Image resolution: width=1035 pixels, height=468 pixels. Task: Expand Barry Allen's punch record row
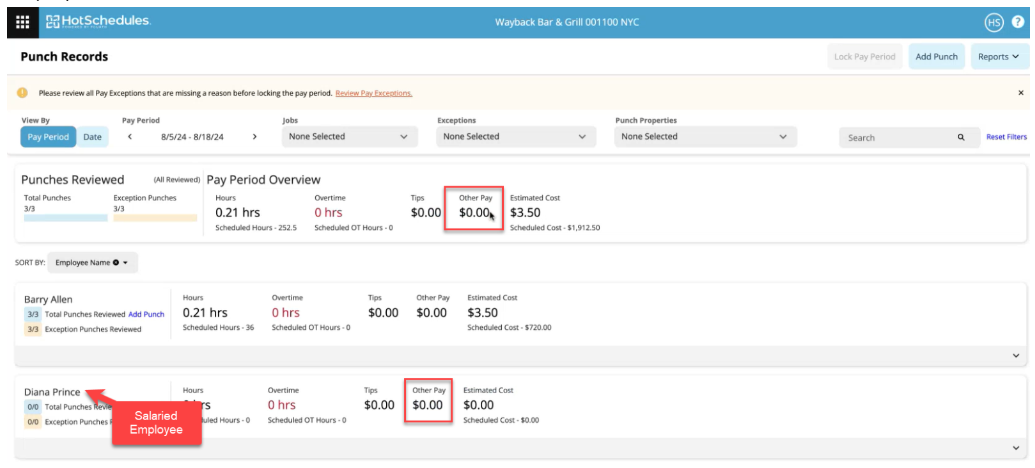[1016, 356]
